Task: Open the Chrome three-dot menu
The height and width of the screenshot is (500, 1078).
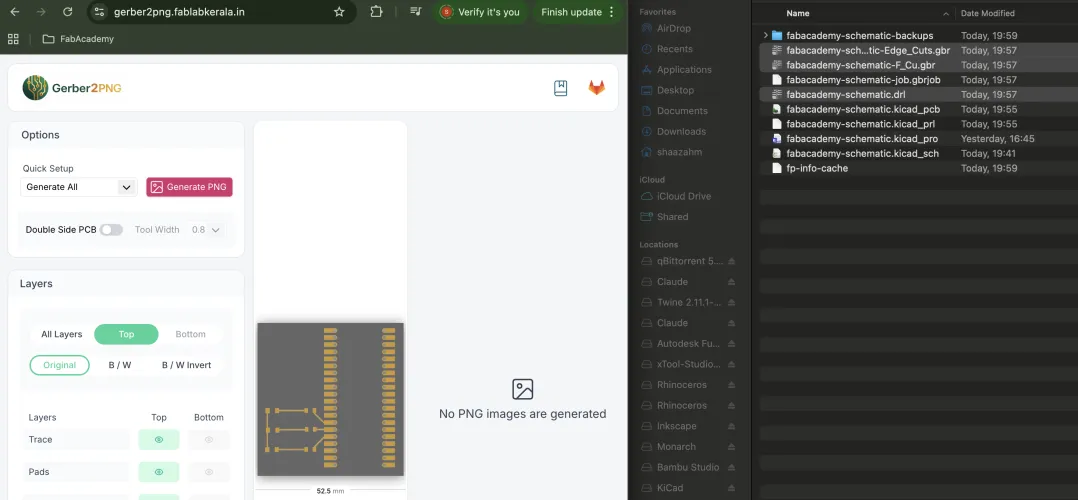Action: tap(611, 12)
